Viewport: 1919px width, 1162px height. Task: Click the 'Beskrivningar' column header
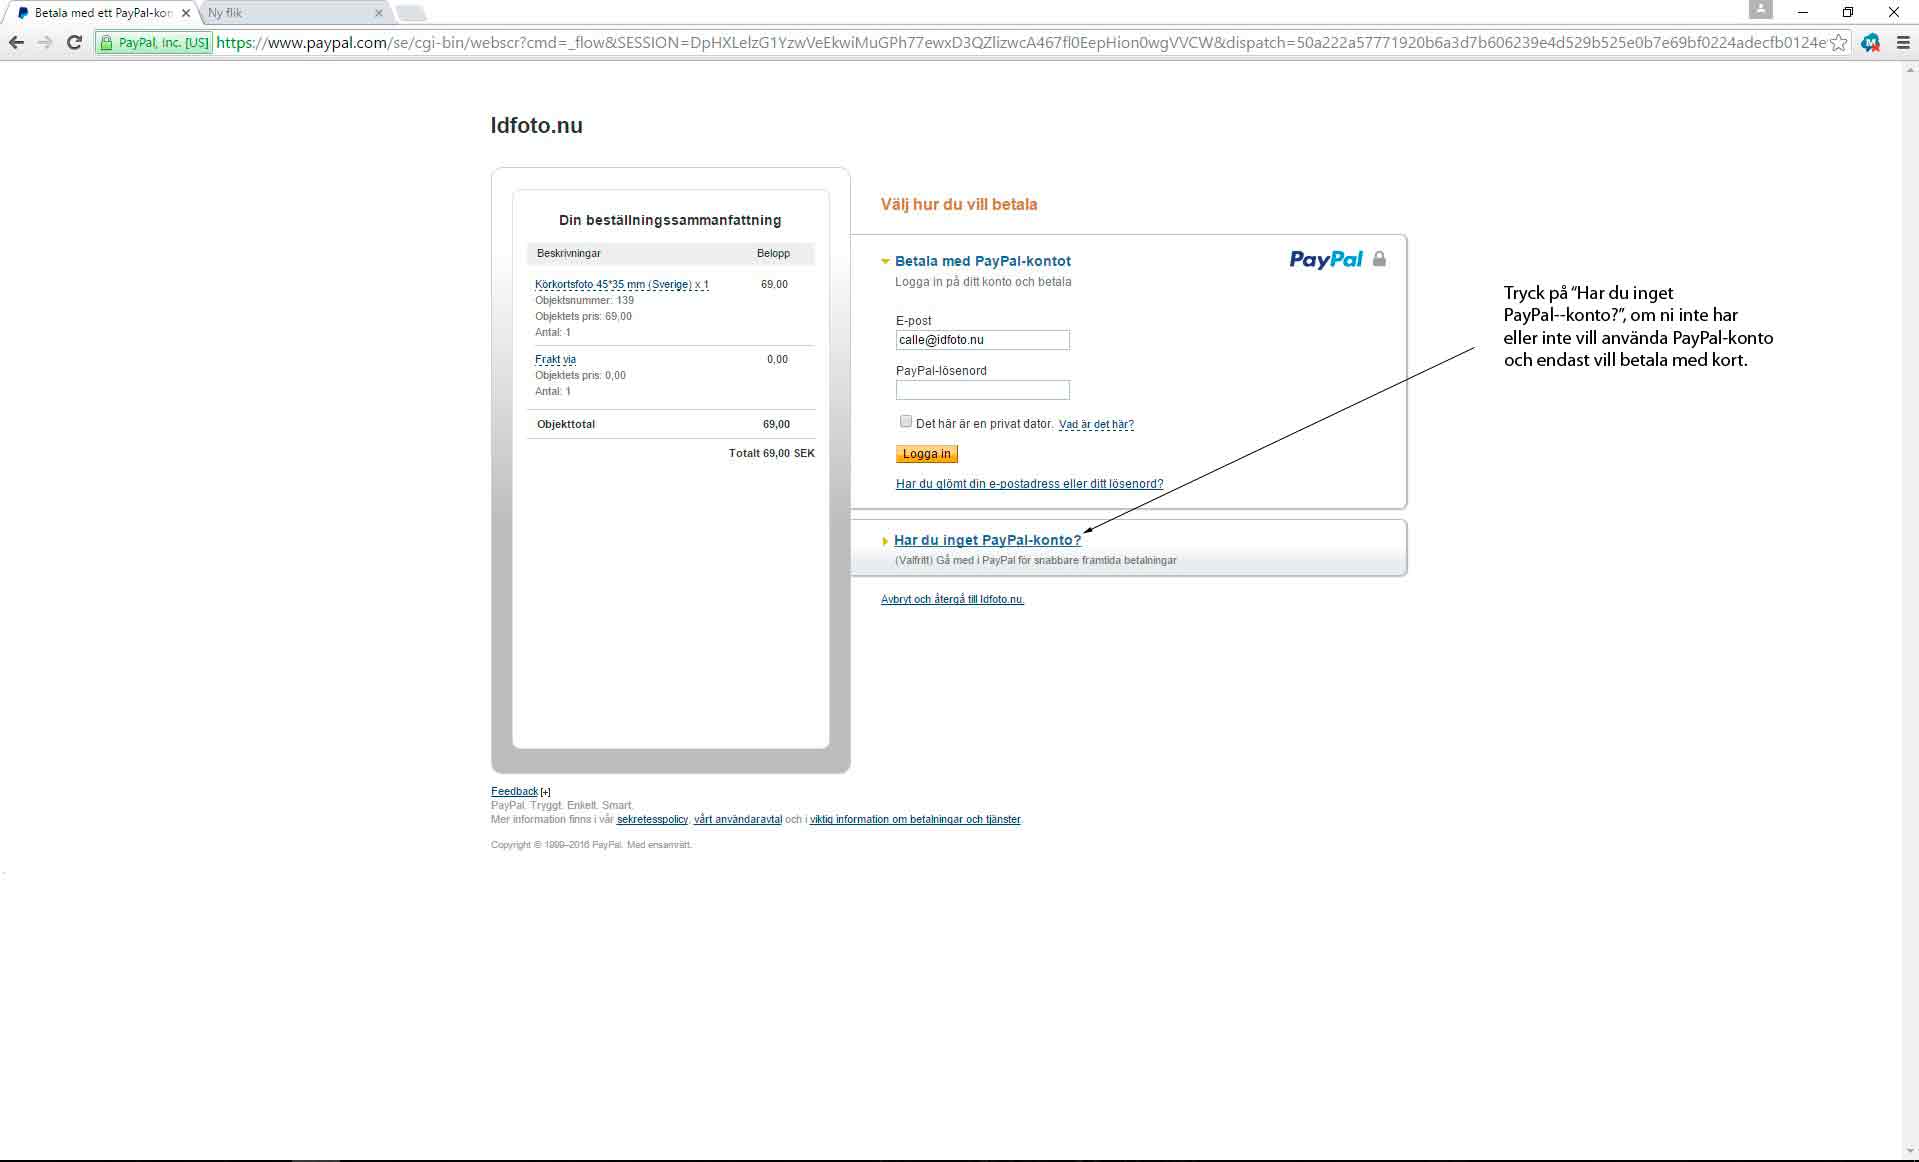point(569,253)
